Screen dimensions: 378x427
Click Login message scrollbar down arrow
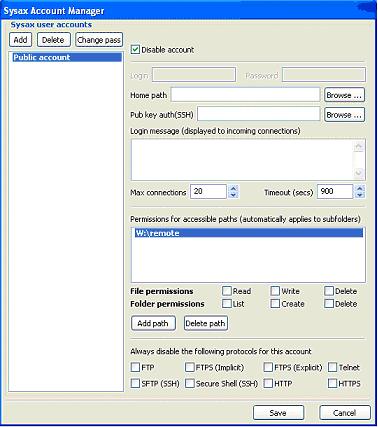pyautogui.click(x=359, y=173)
